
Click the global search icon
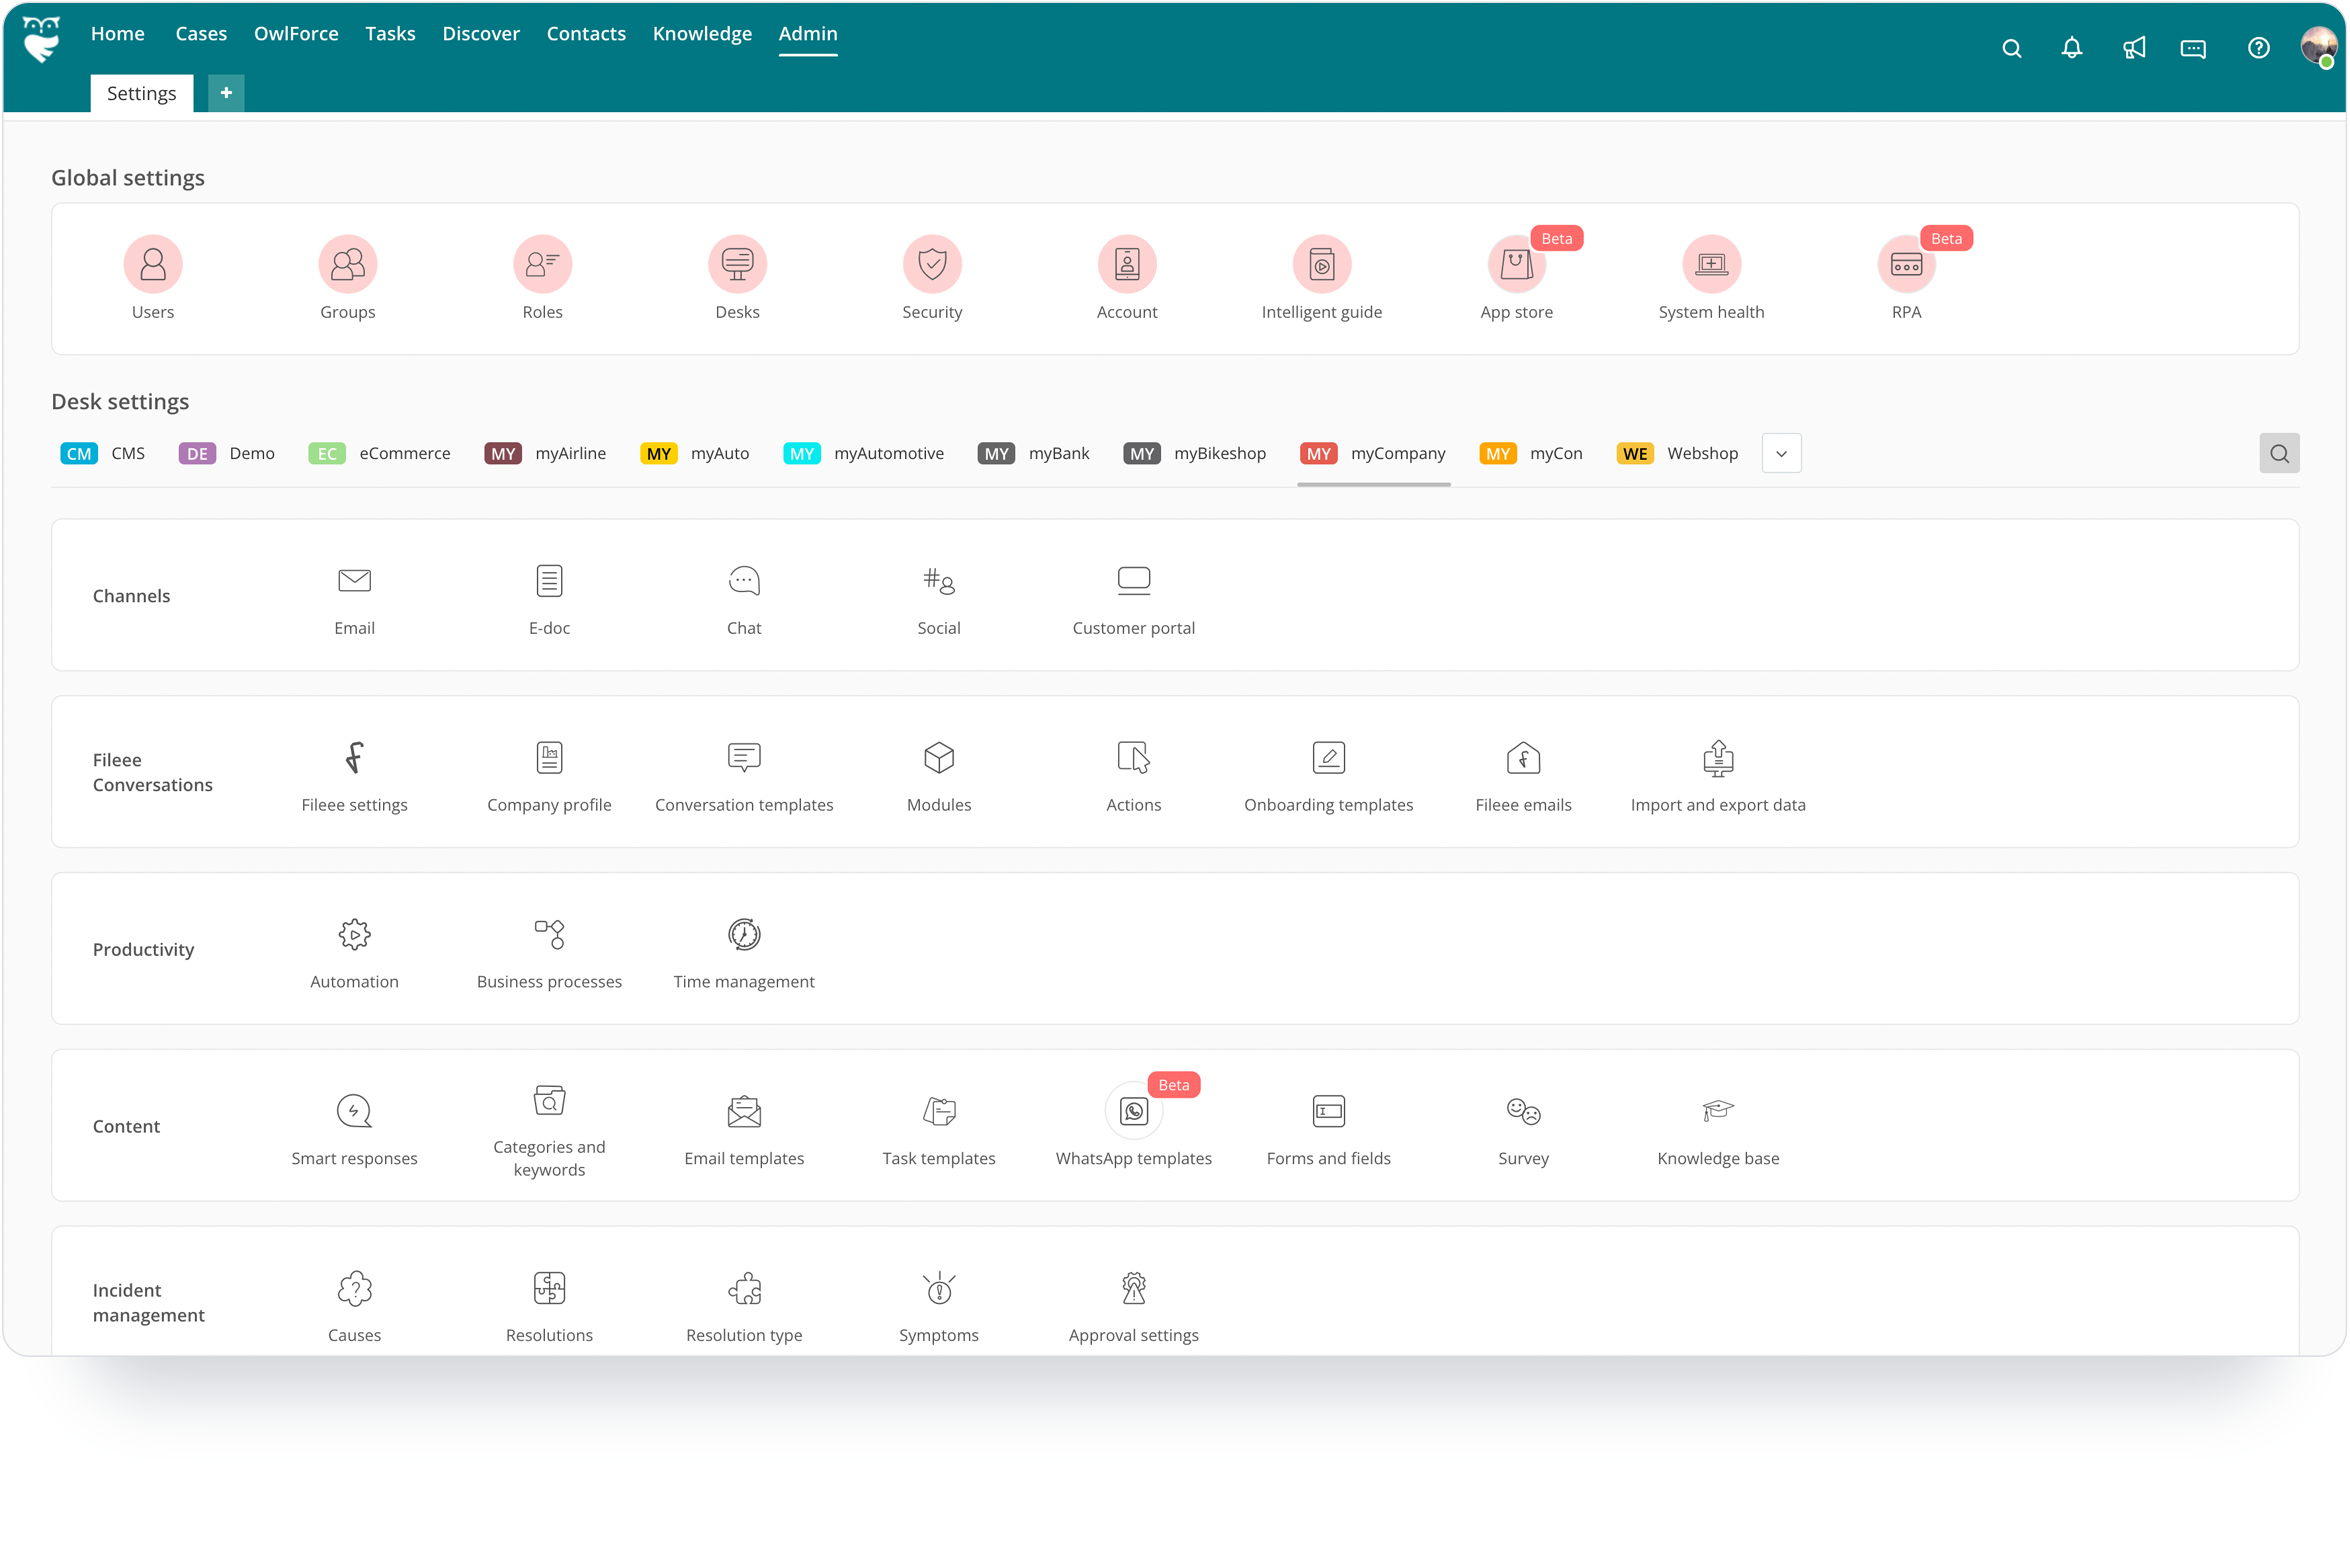[x=2011, y=47]
